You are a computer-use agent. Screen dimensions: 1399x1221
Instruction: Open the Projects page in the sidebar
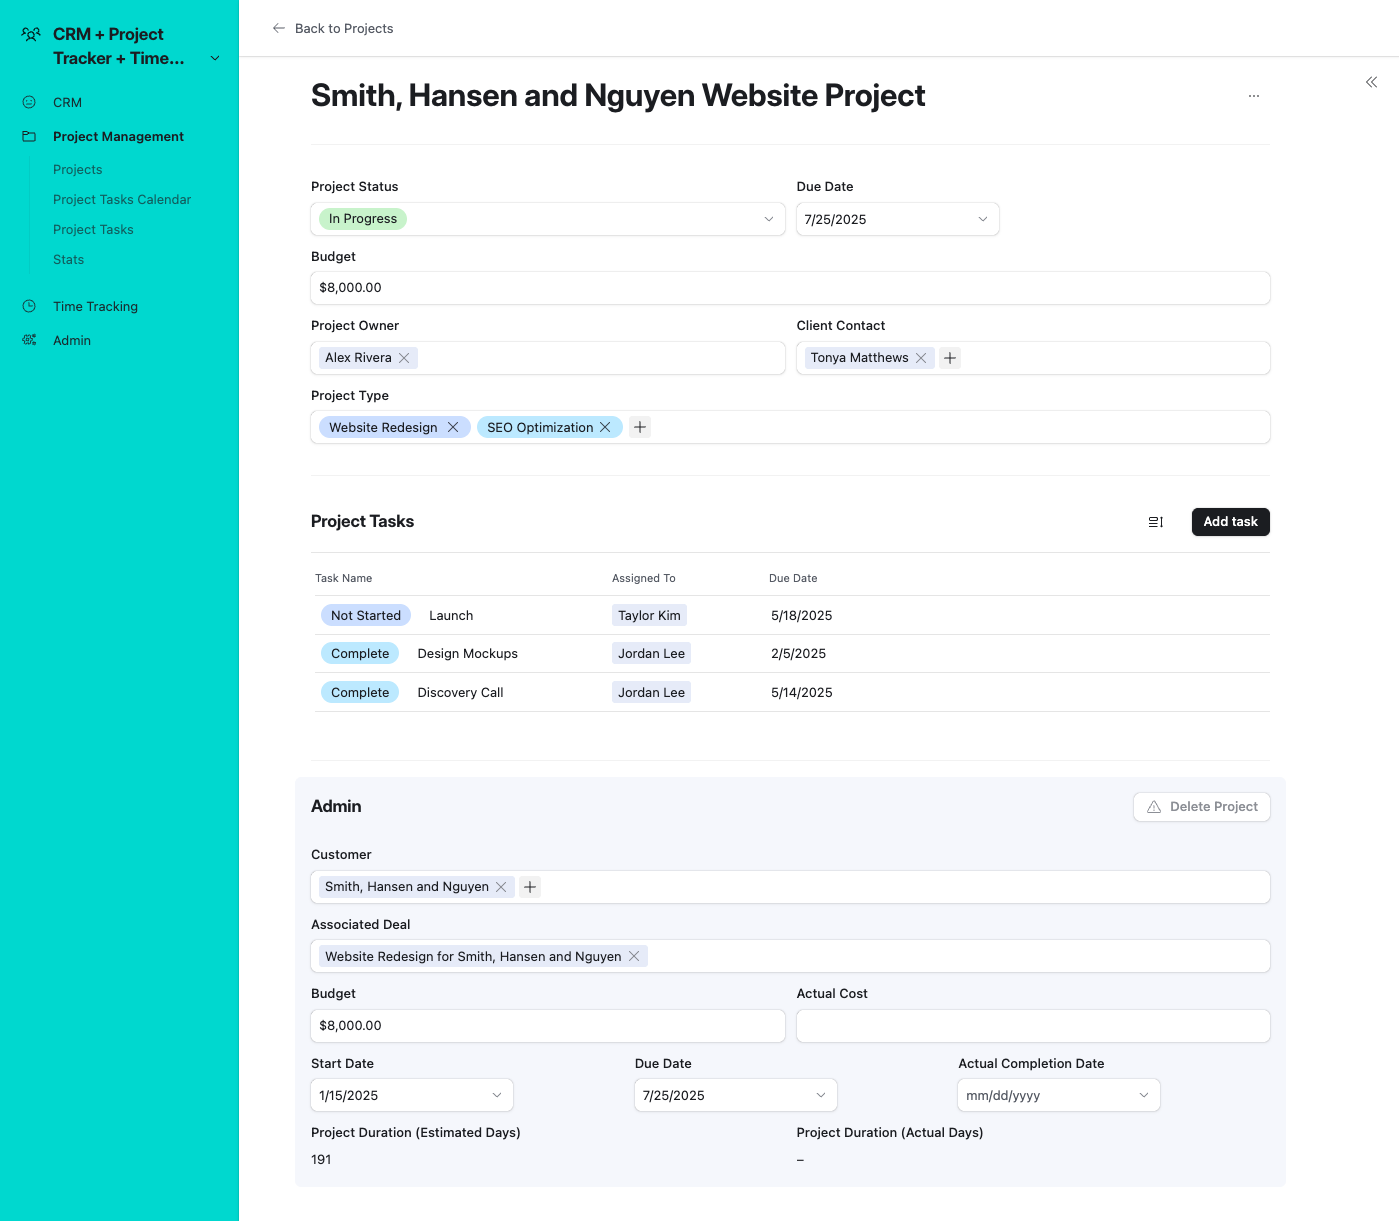(77, 169)
